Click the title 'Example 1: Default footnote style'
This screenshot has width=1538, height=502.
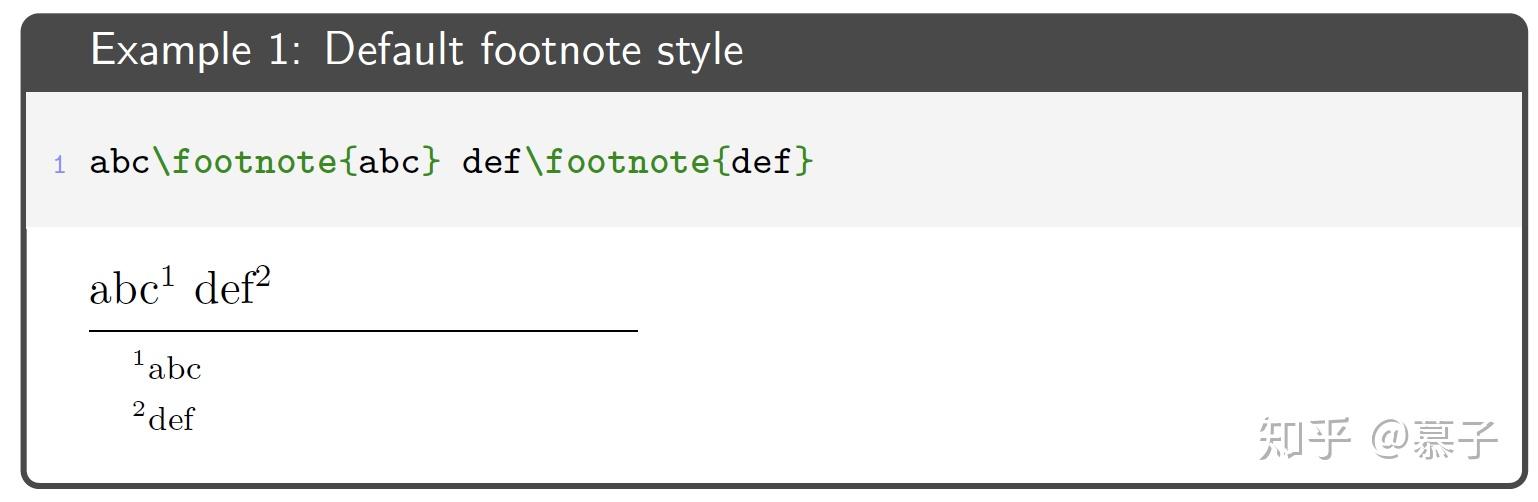pos(416,50)
